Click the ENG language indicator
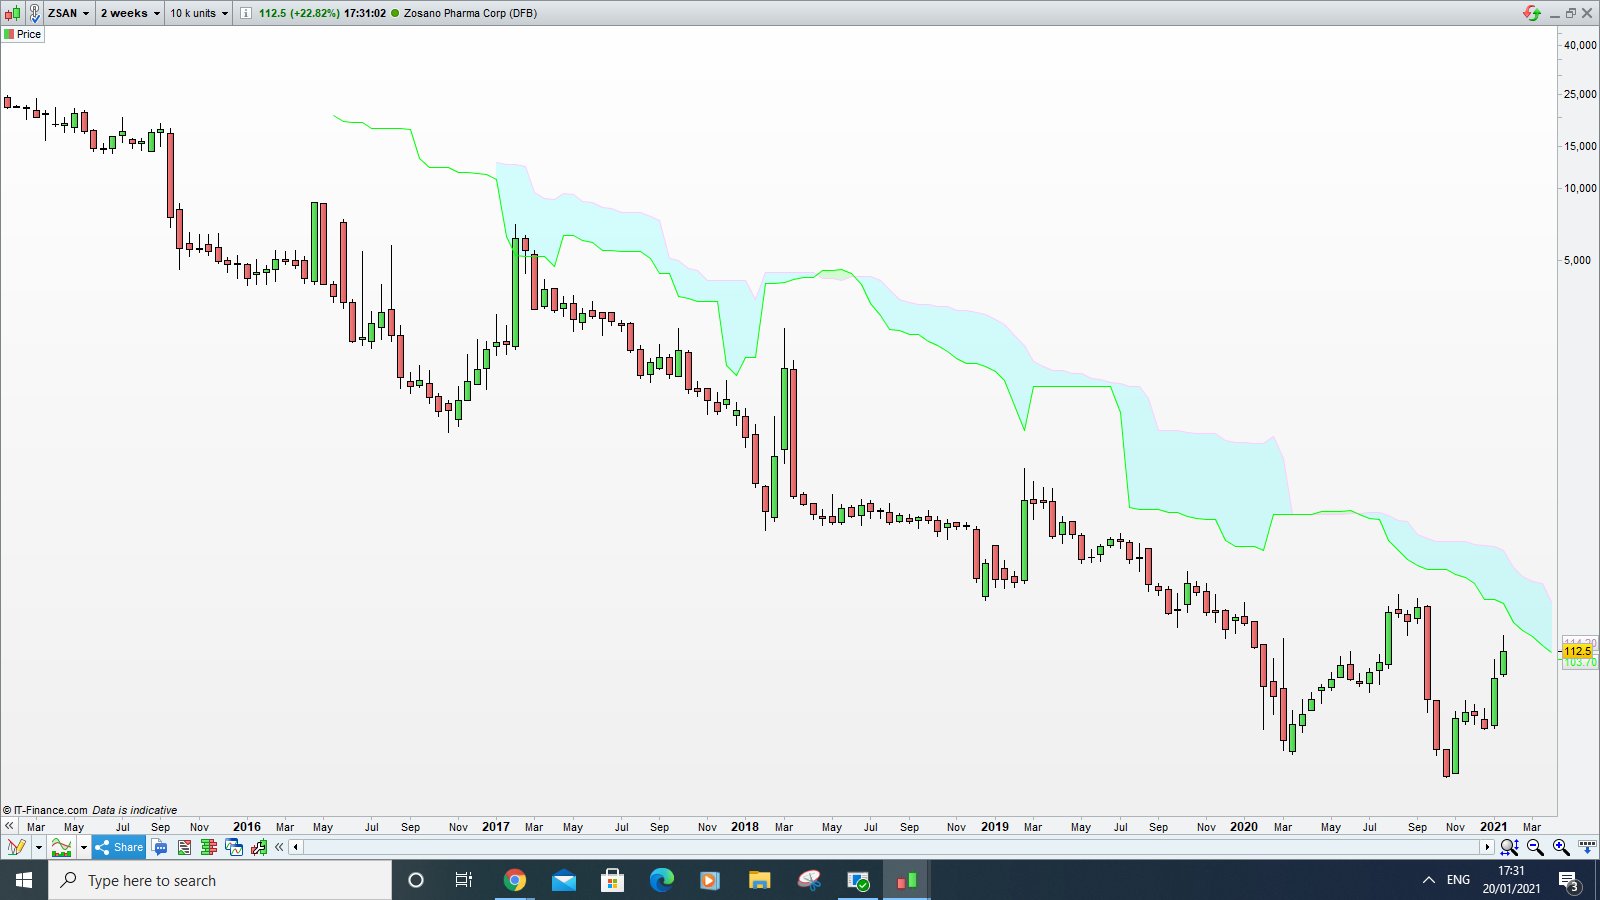 click(1458, 880)
